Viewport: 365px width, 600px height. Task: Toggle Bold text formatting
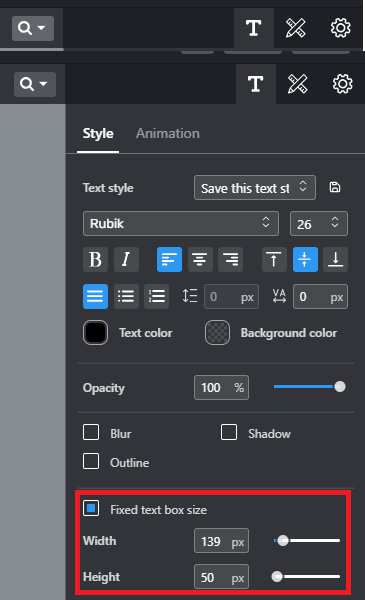(95, 259)
